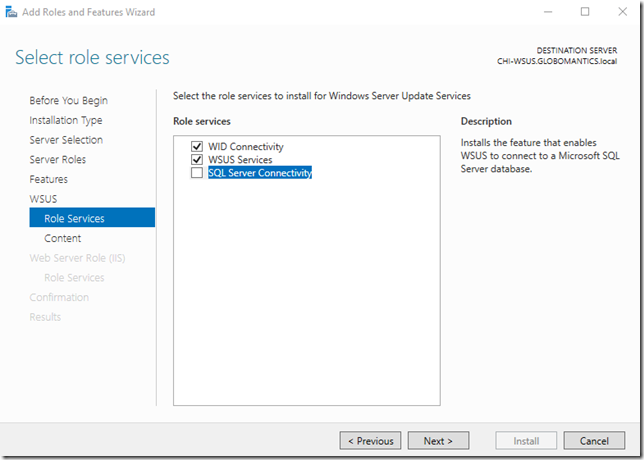Image resolution: width=644 pixels, height=460 pixels.
Task: Select the highlighted Role Services step under WSUS
Action: click(92, 217)
